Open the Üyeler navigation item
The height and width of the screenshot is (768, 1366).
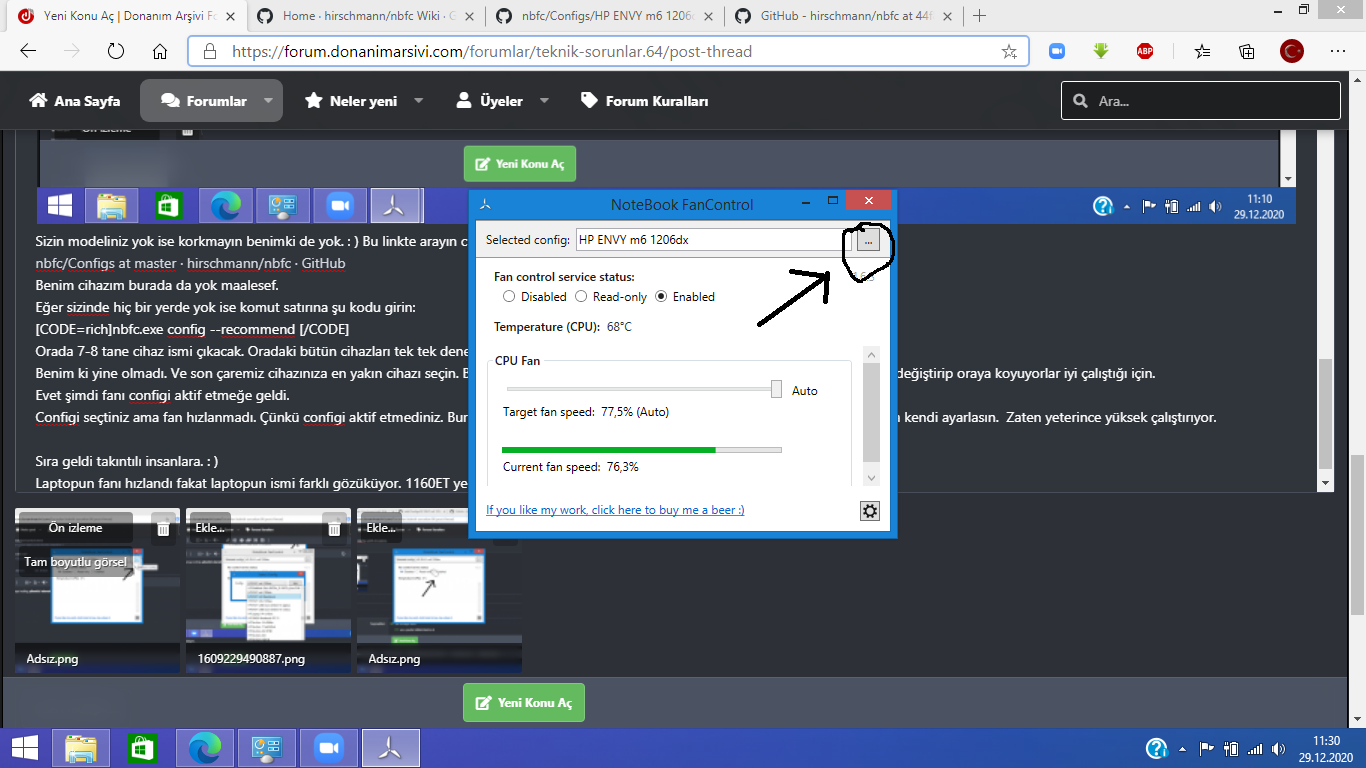[490, 101]
